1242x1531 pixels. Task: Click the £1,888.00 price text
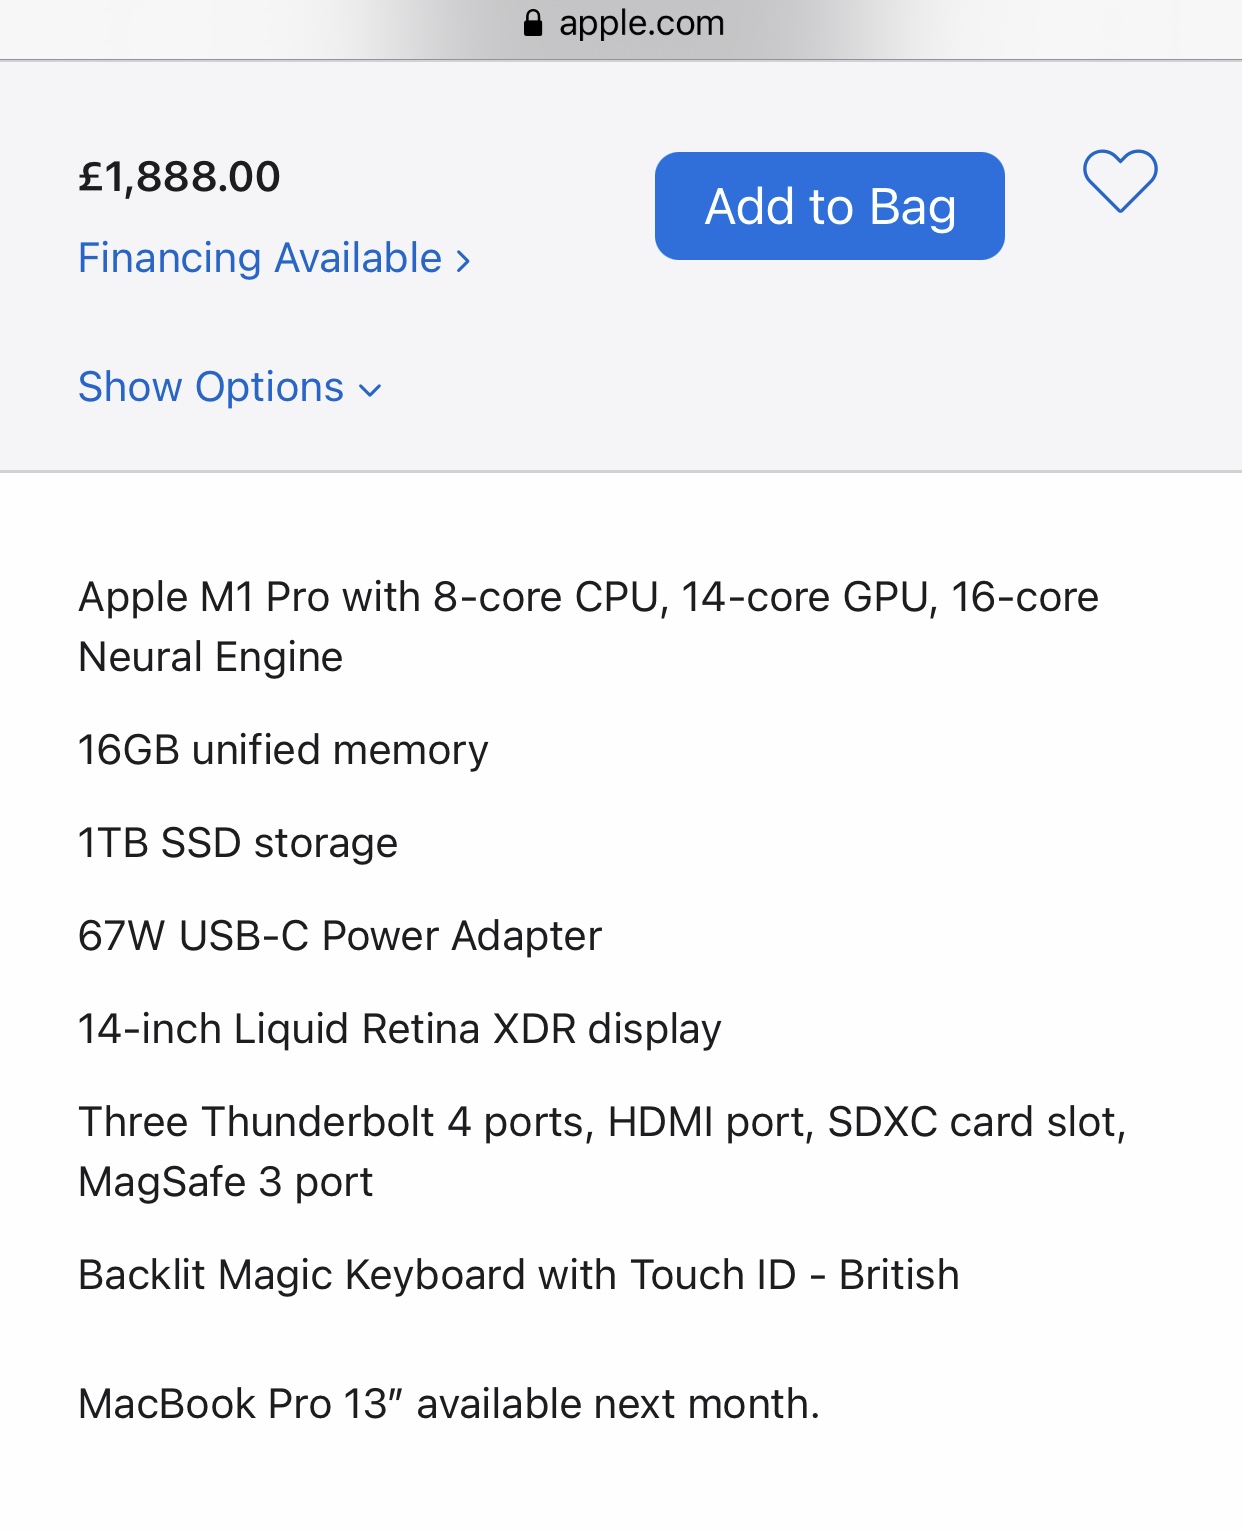tap(179, 177)
